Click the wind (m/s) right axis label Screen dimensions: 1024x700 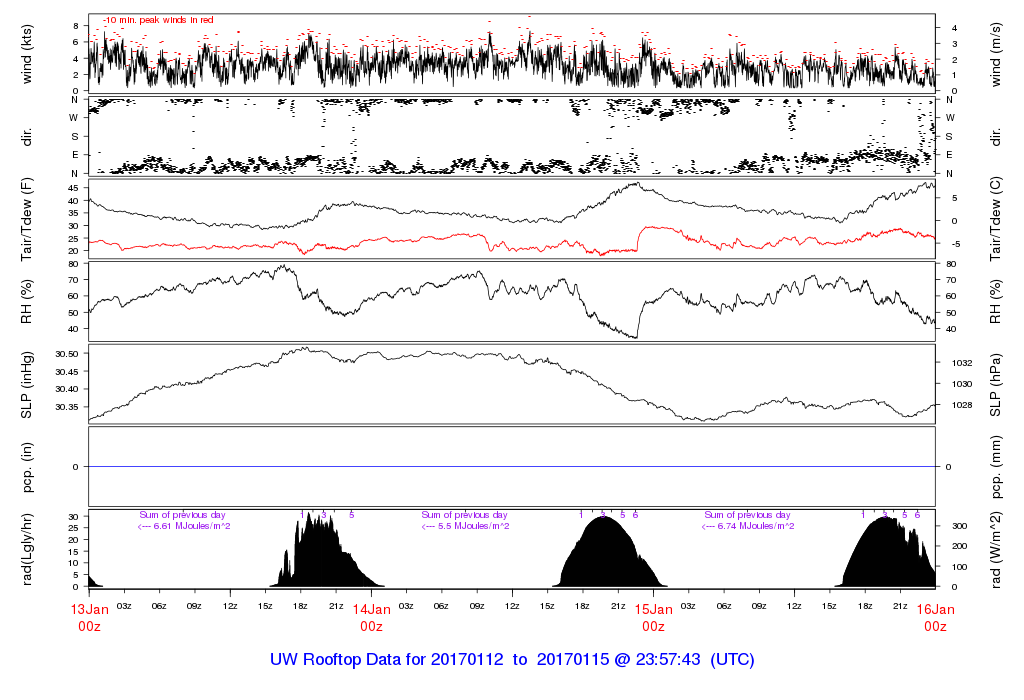click(997, 54)
